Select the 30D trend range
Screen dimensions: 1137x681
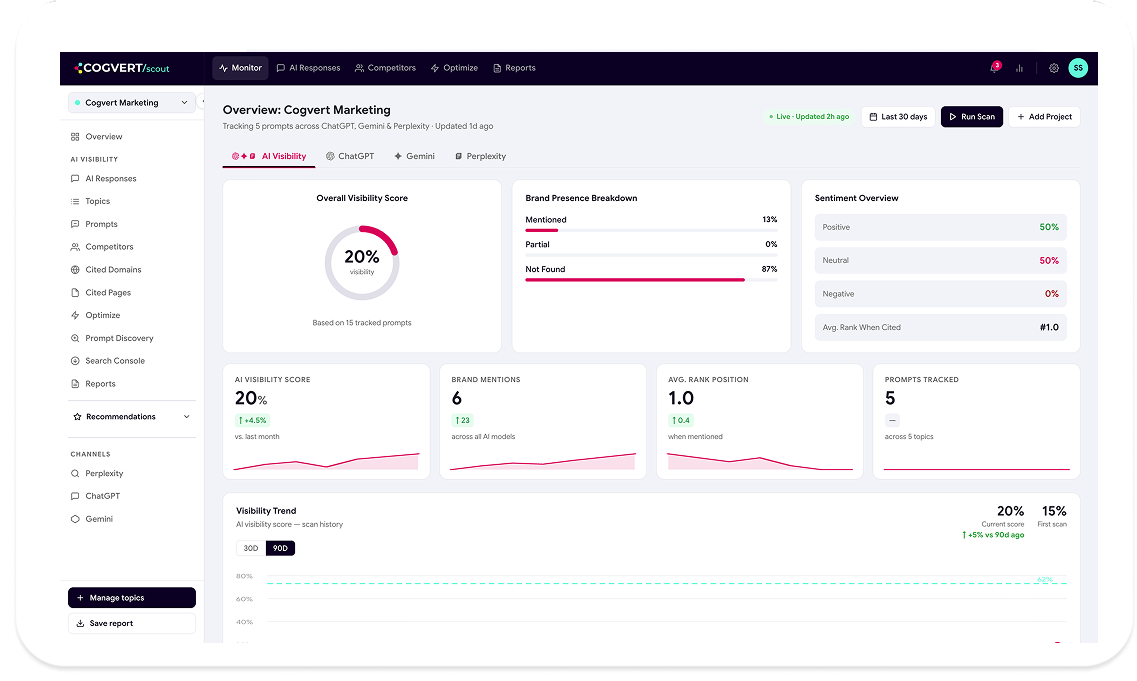[x=251, y=548]
